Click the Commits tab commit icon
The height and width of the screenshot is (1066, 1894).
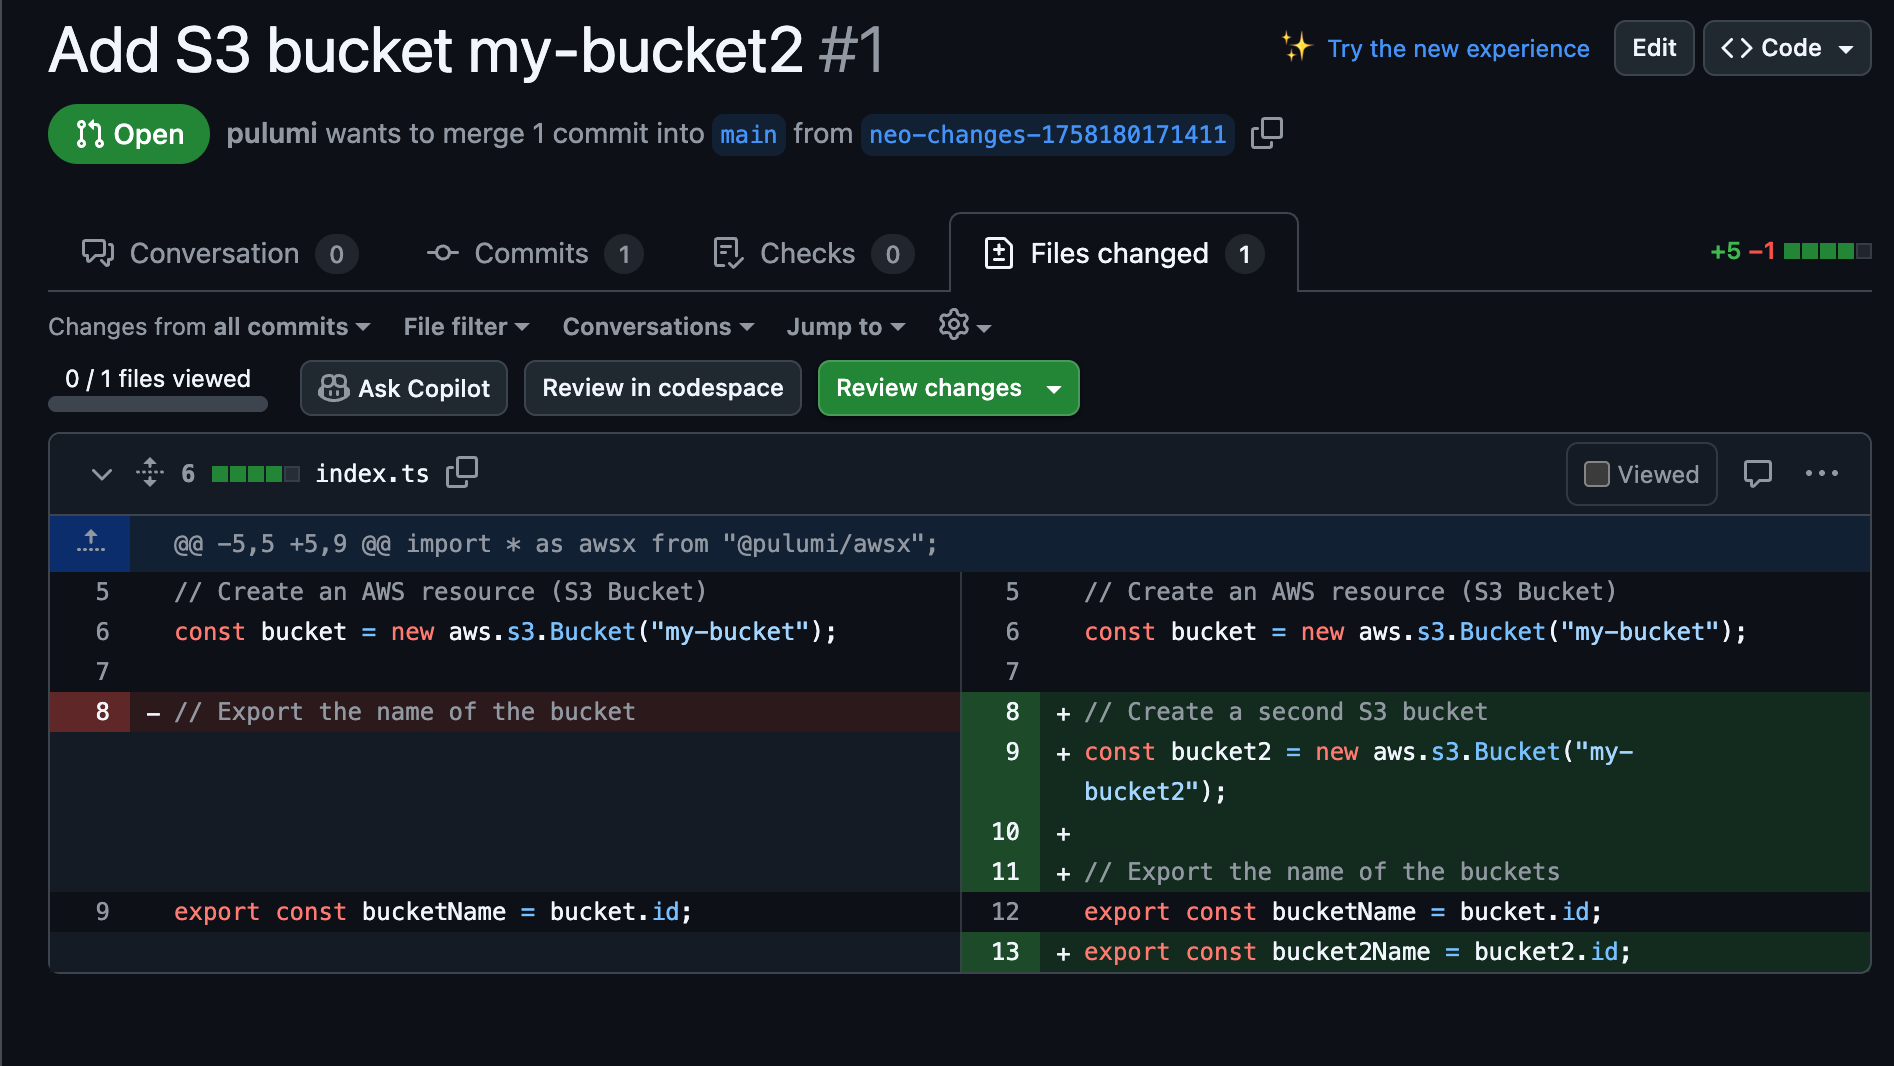pyautogui.click(x=443, y=253)
